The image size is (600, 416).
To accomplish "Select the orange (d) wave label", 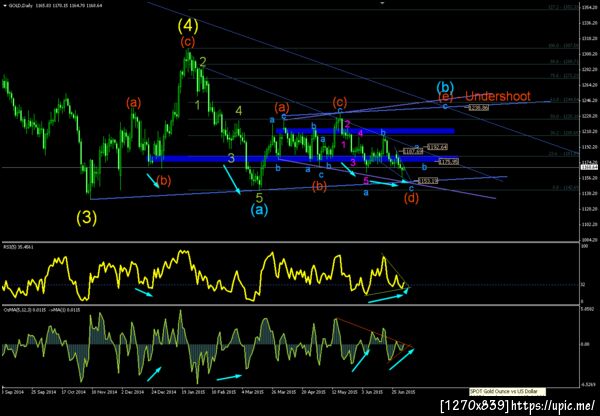I will pos(411,198).
